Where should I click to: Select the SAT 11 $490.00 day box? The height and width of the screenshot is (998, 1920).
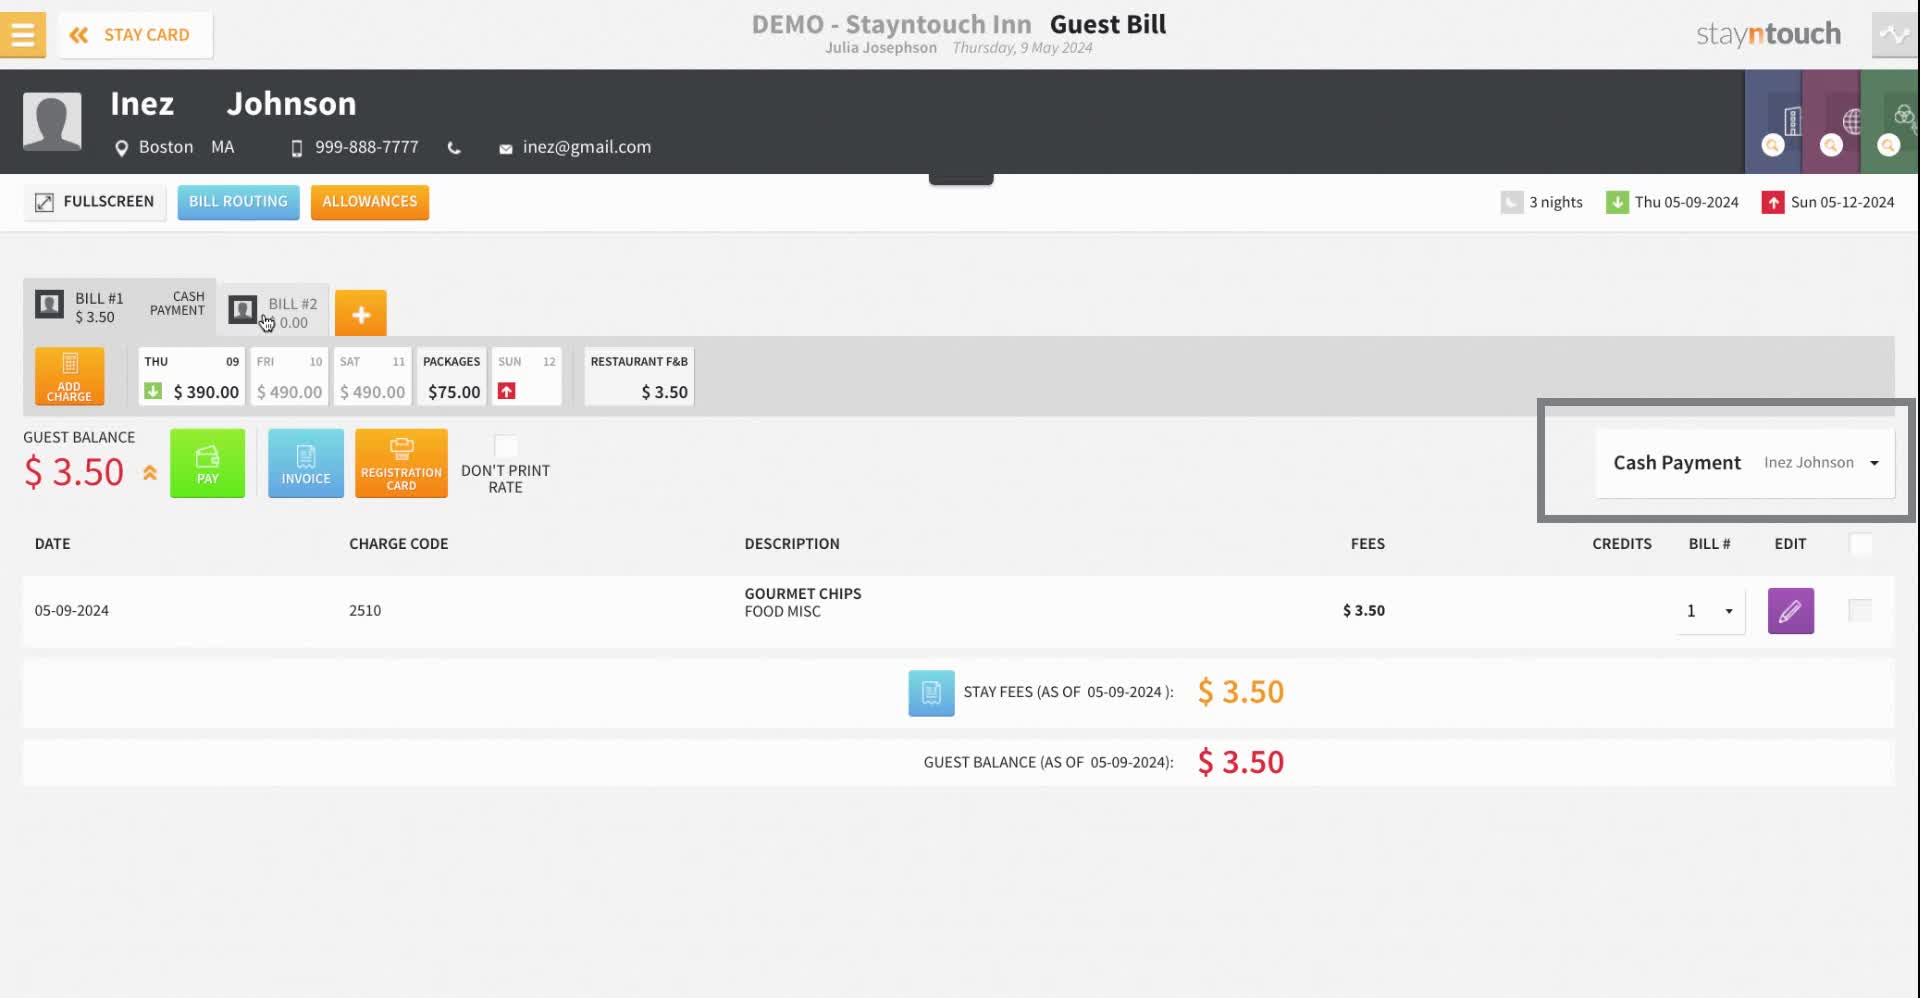(x=372, y=376)
